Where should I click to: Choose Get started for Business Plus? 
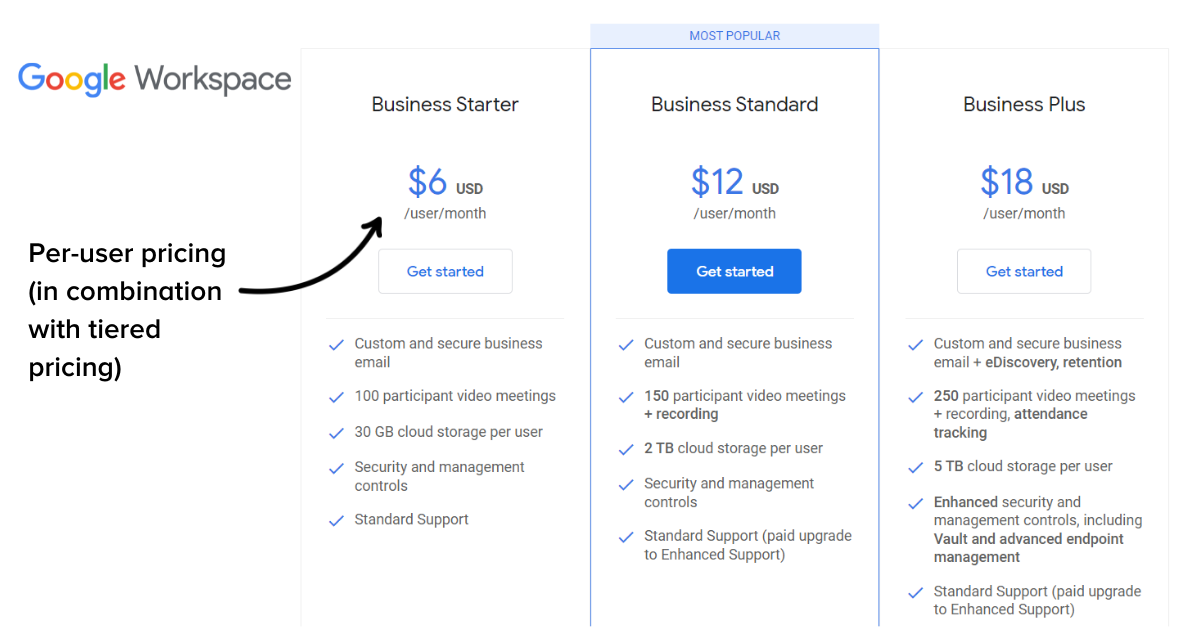pyautogui.click(x=1024, y=271)
